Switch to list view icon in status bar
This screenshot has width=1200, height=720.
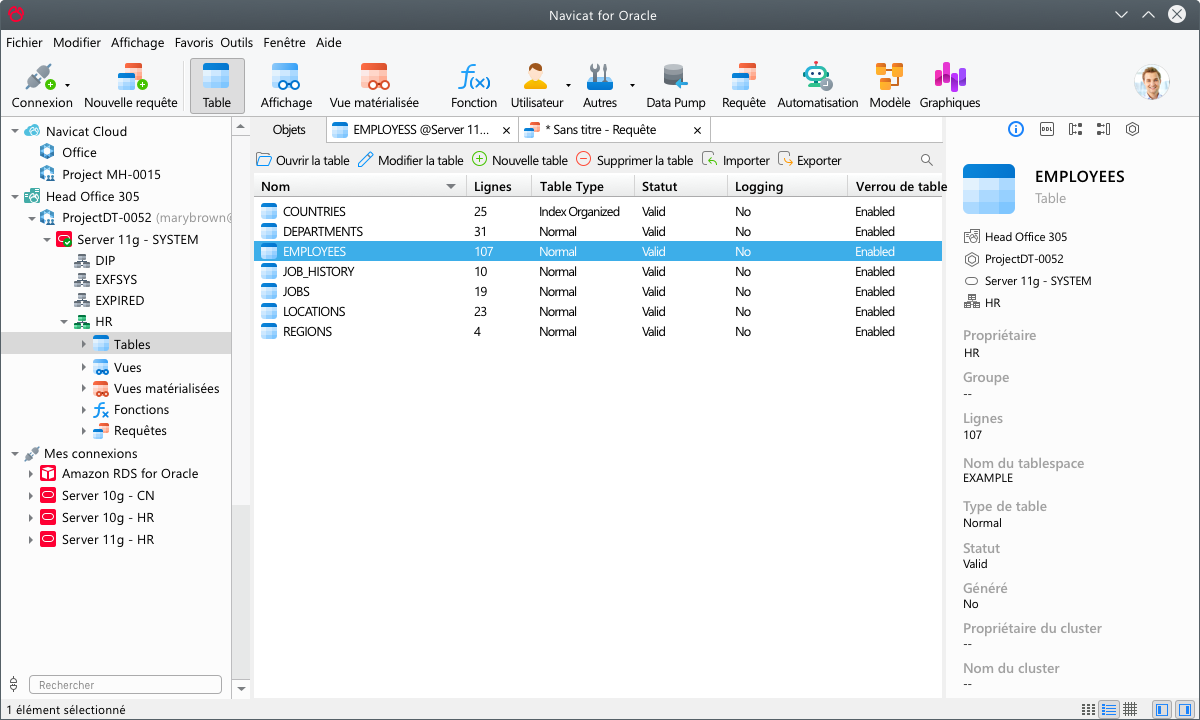coord(1089,709)
